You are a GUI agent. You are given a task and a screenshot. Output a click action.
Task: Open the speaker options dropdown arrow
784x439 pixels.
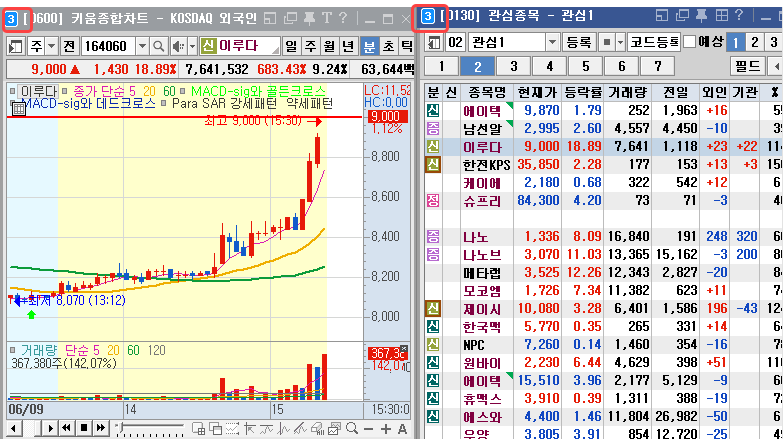tap(192, 46)
